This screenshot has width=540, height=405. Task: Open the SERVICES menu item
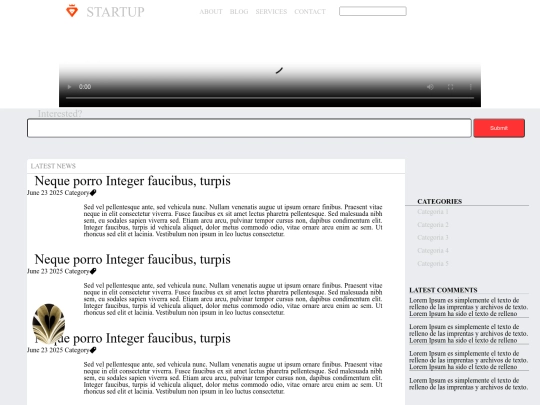tap(271, 12)
